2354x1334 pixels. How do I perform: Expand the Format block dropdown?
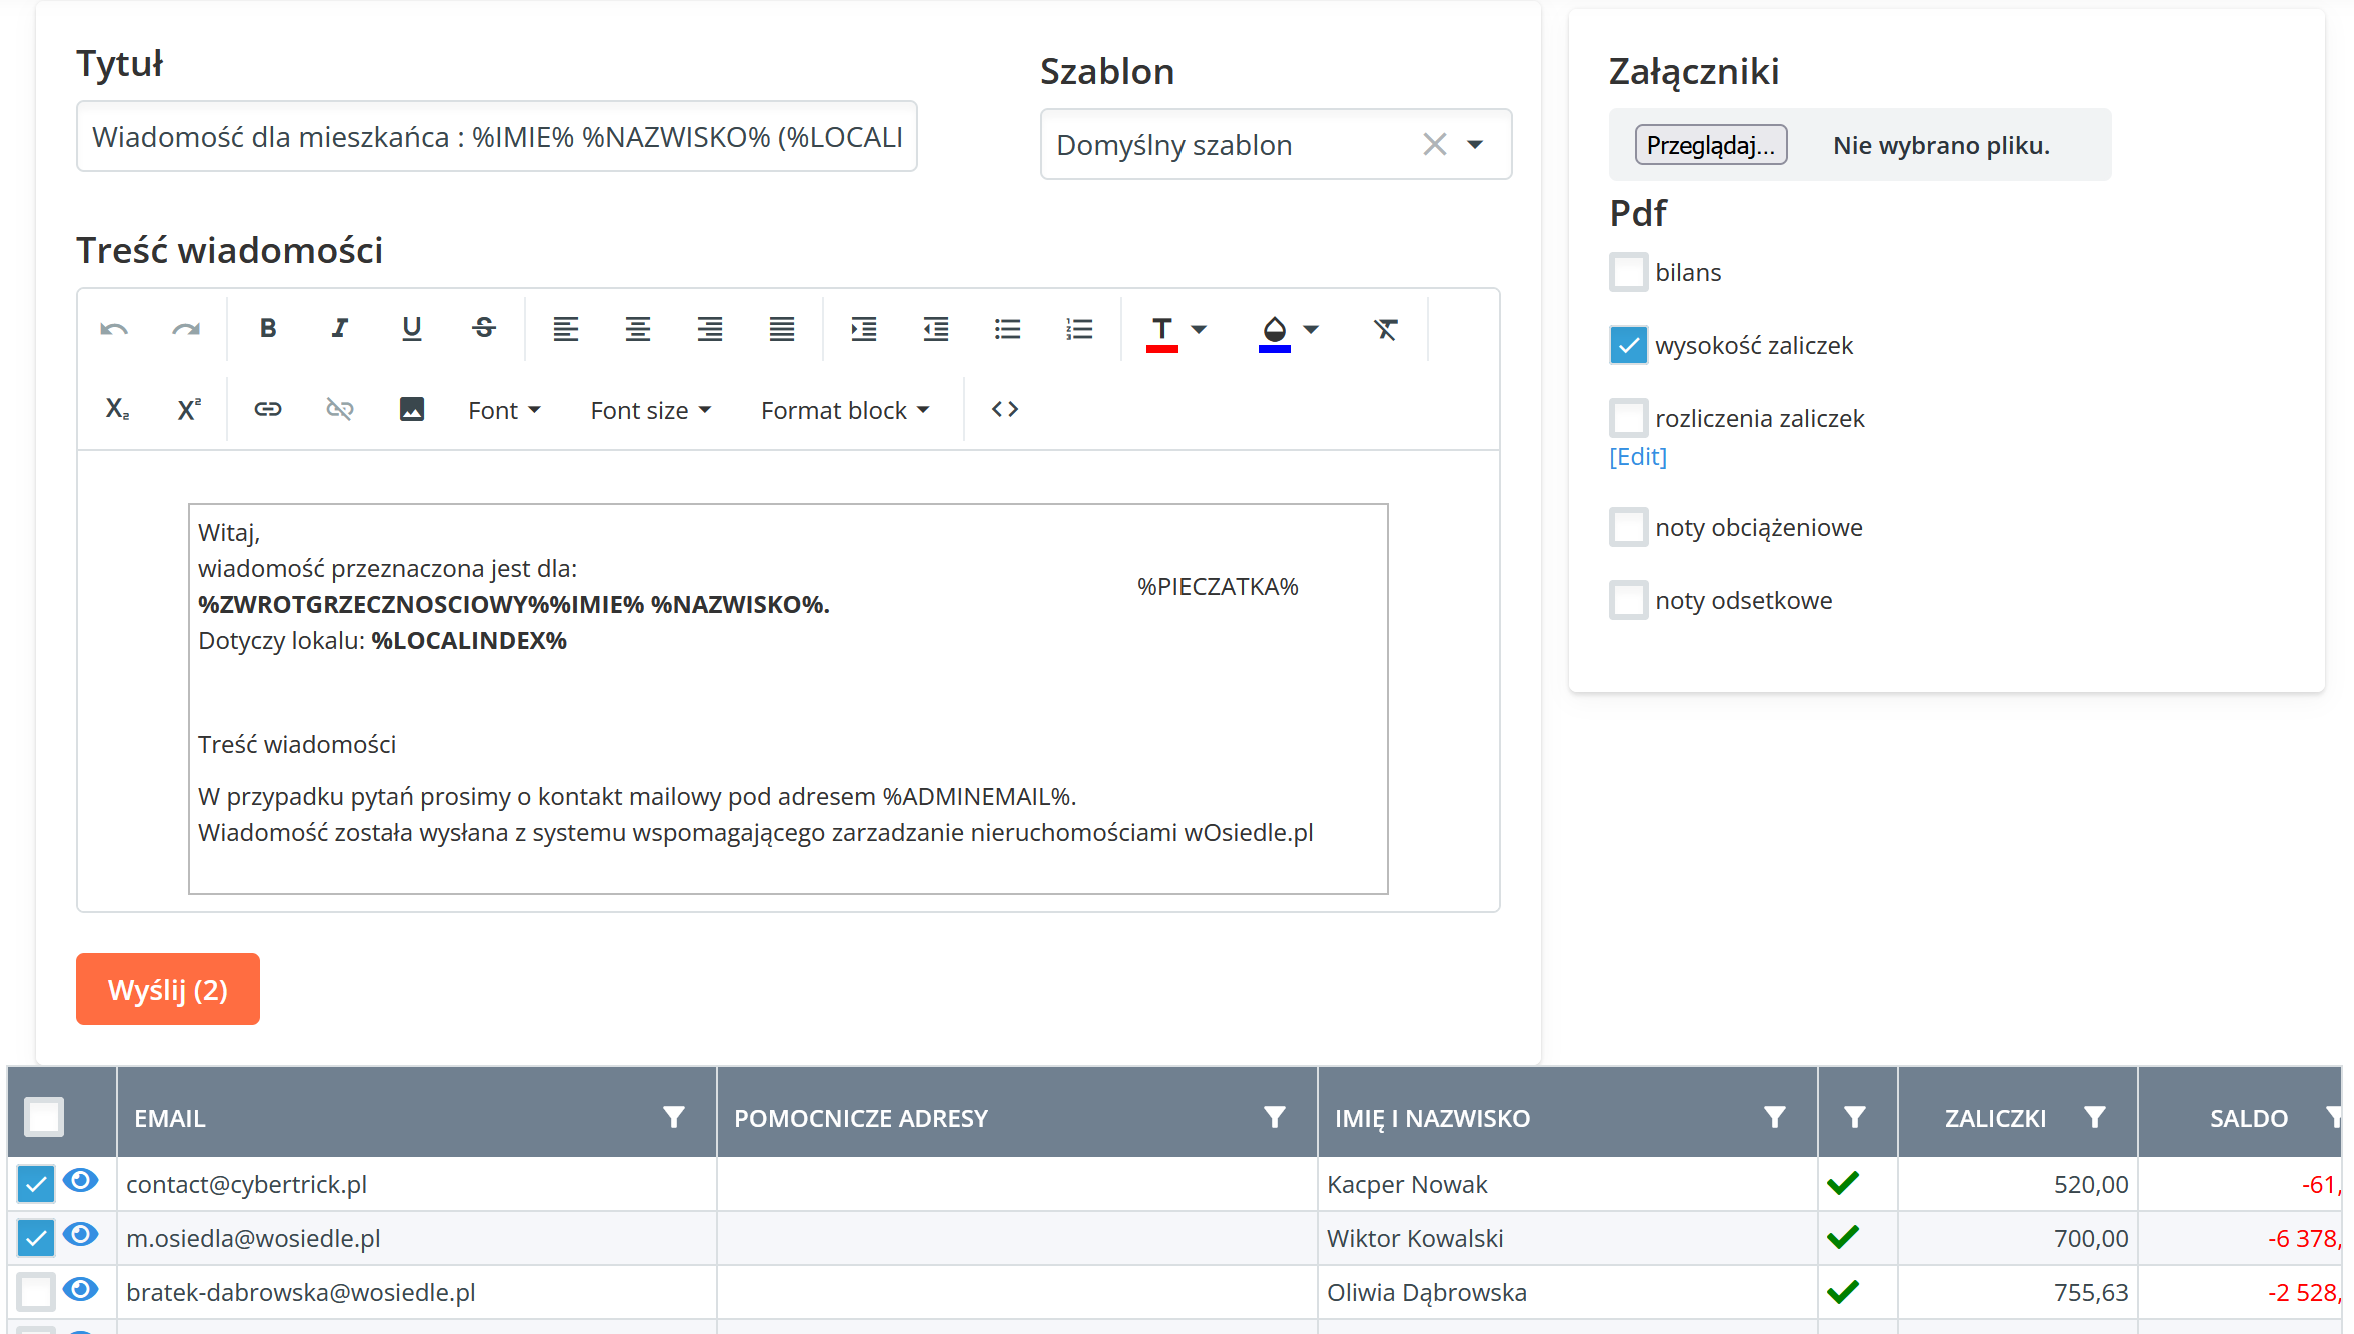[845, 410]
